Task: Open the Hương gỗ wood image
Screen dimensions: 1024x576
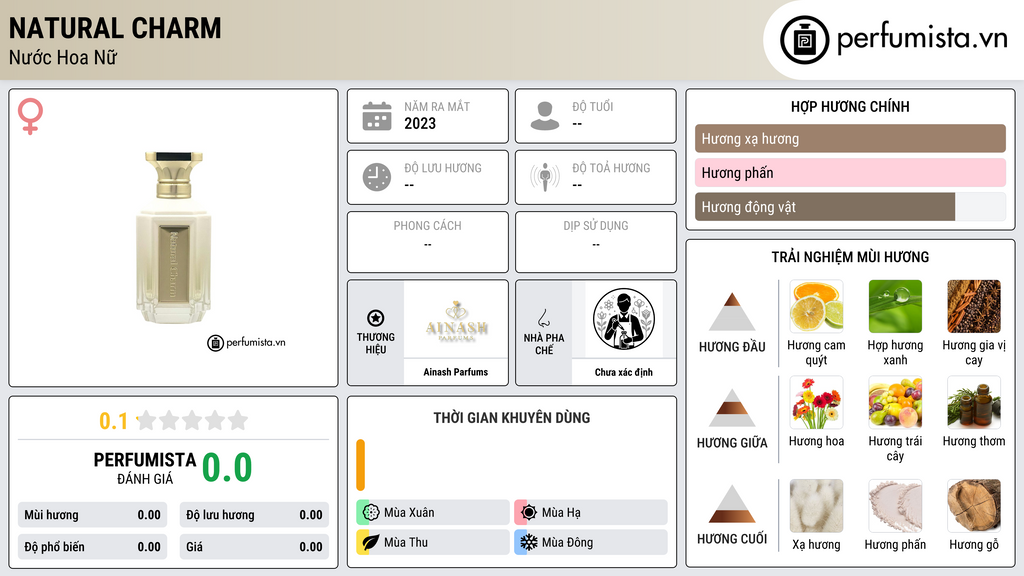Action: [974, 506]
